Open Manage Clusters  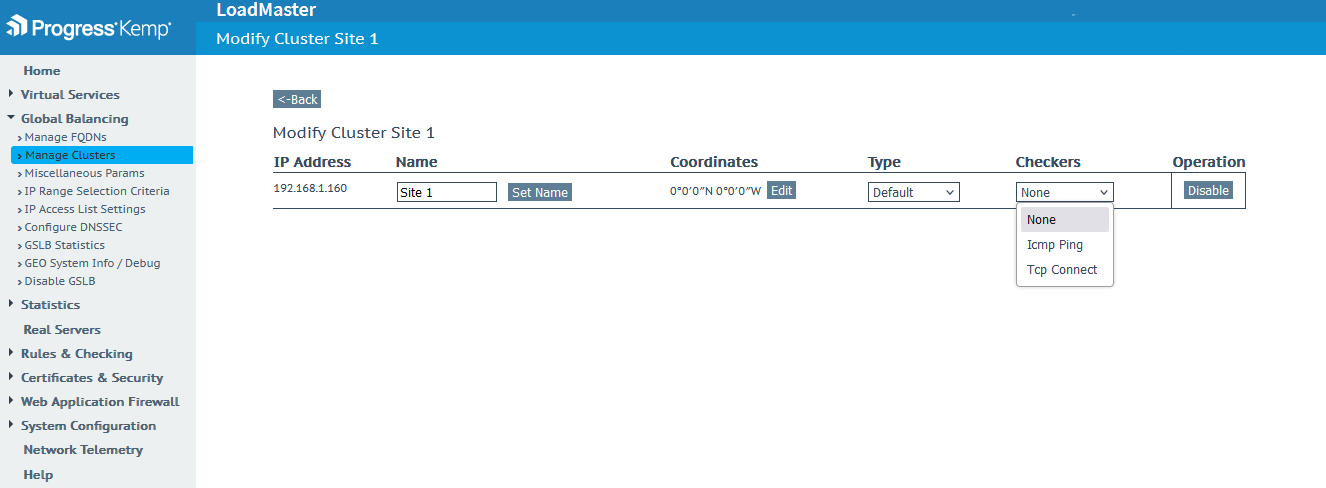(102, 155)
